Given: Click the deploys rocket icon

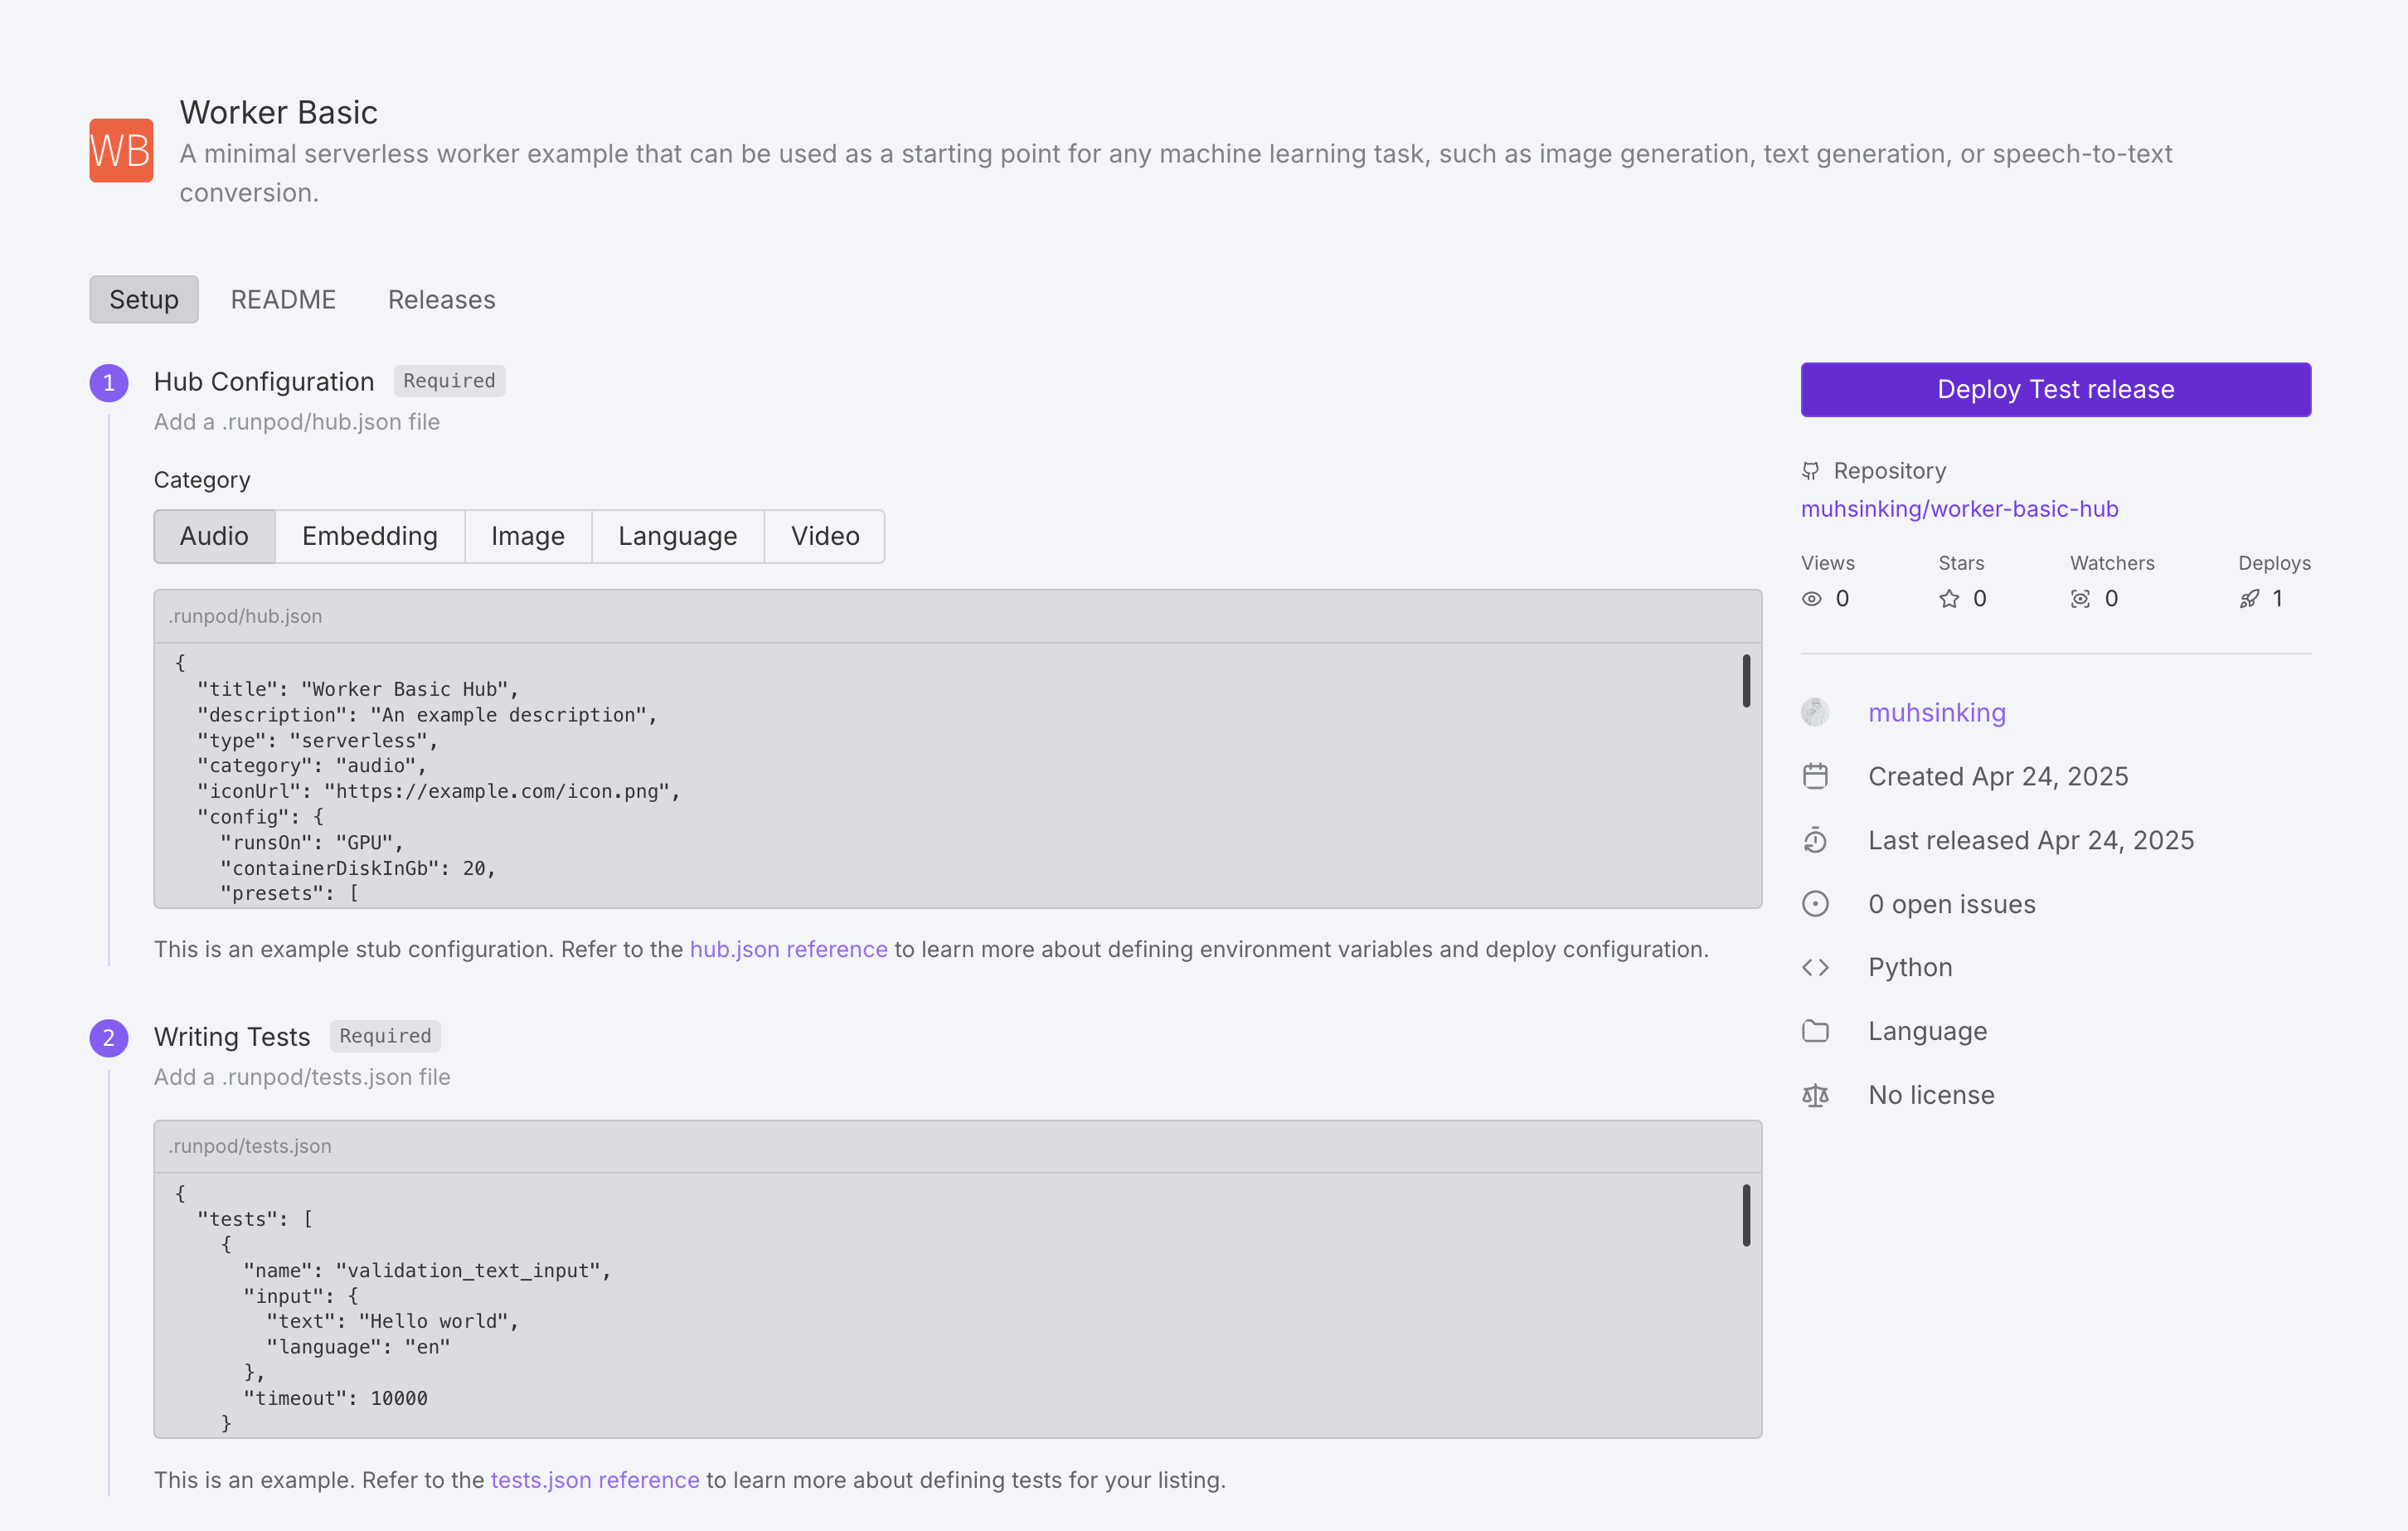Looking at the screenshot, I should pyautogui.click(x=2249, y=599).
